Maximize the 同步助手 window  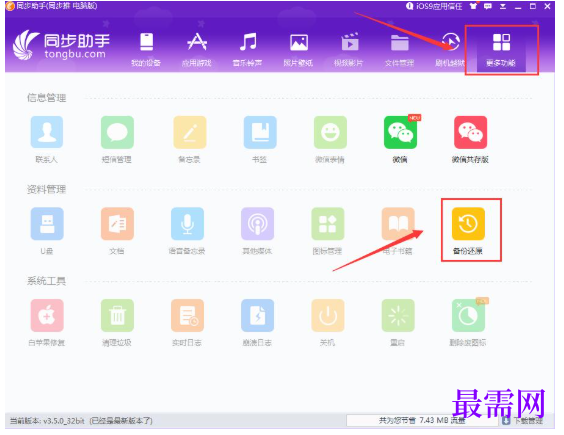click(x=533, y=6)
